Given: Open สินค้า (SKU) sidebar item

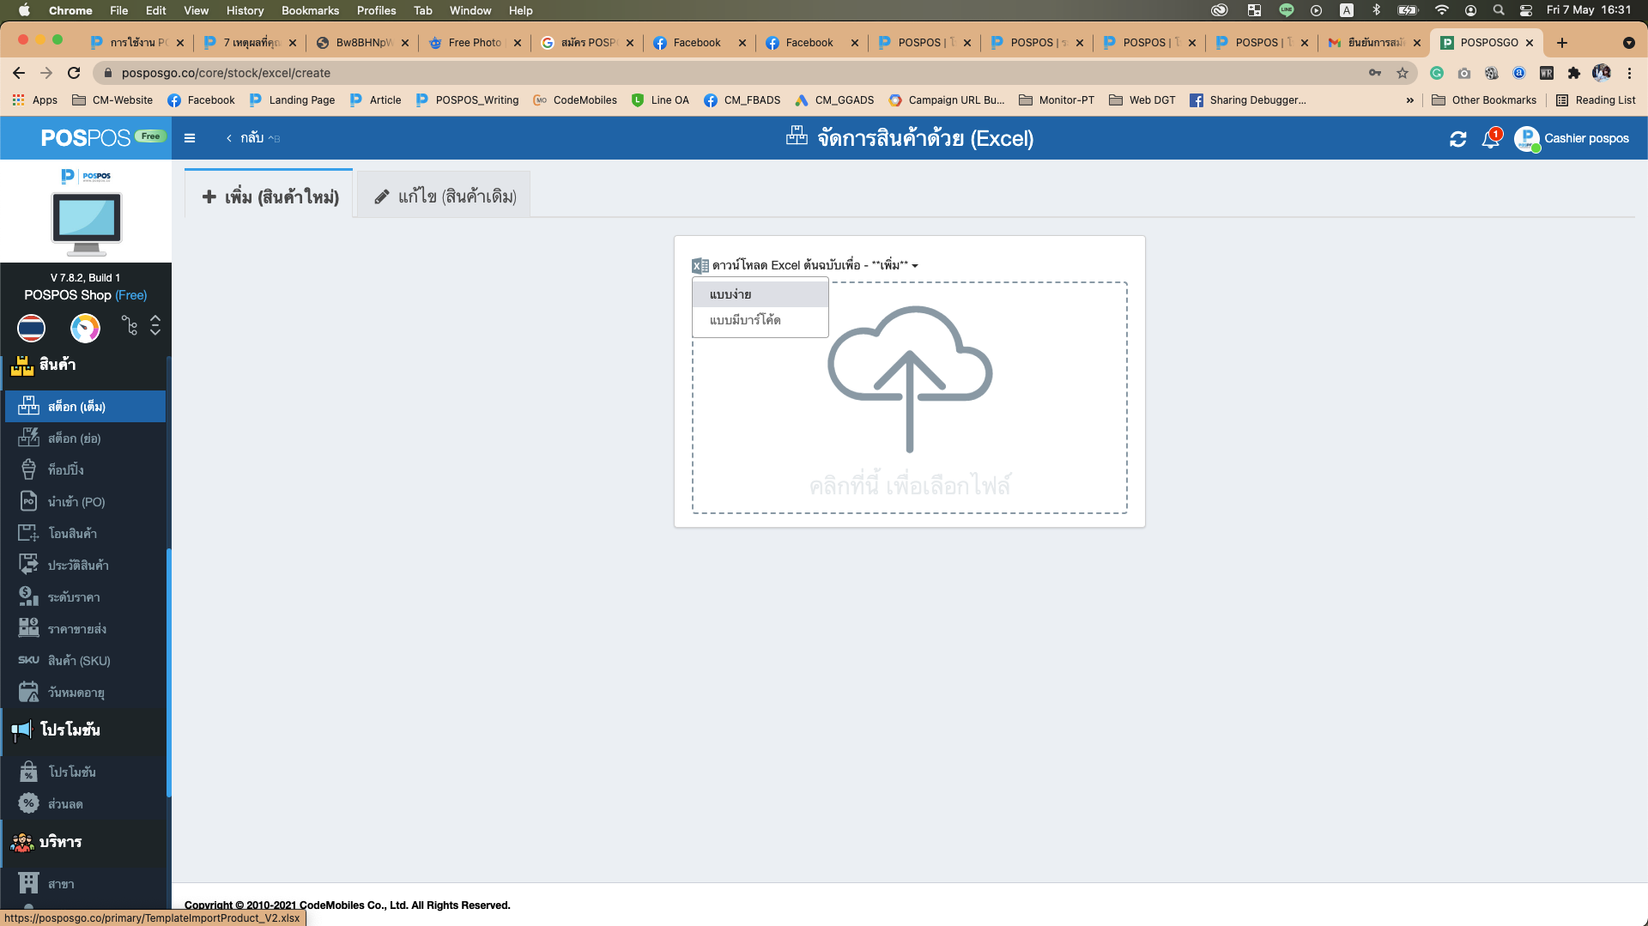Looking at the screenshot, I should click(x=78, y=661).
